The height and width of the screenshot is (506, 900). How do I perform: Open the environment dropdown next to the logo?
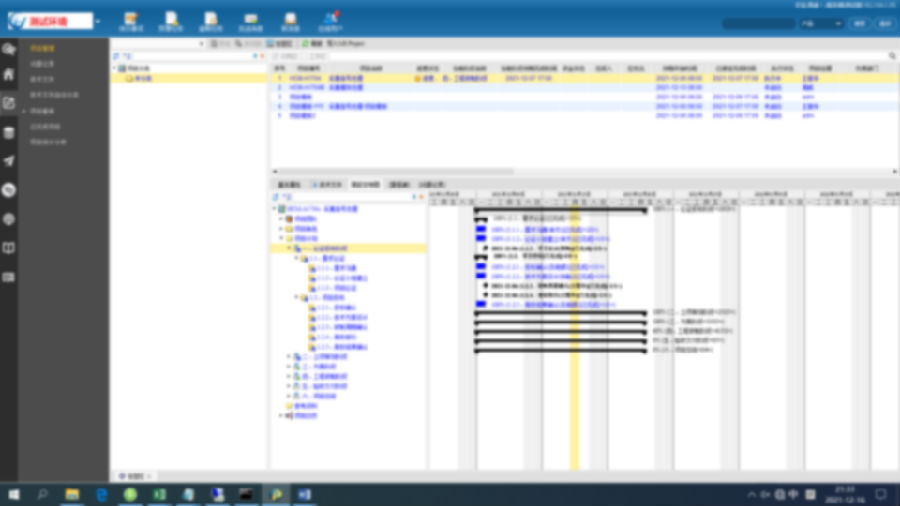click(x=98, y=22)
